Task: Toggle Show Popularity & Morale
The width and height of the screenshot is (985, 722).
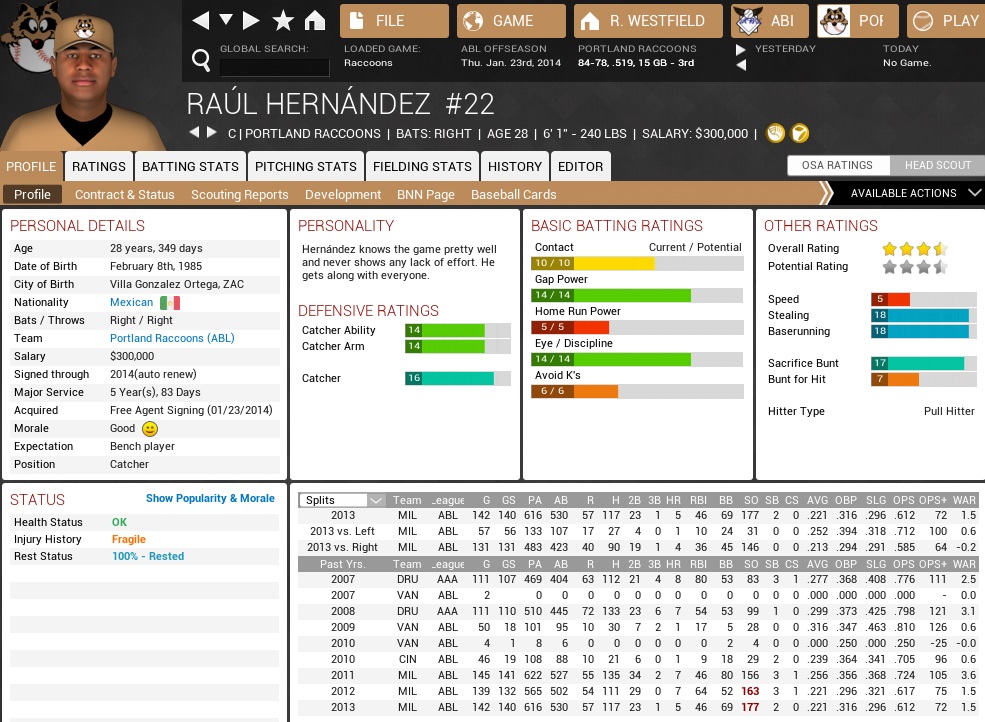Action: pyautogui.click(x=210, y=498)
